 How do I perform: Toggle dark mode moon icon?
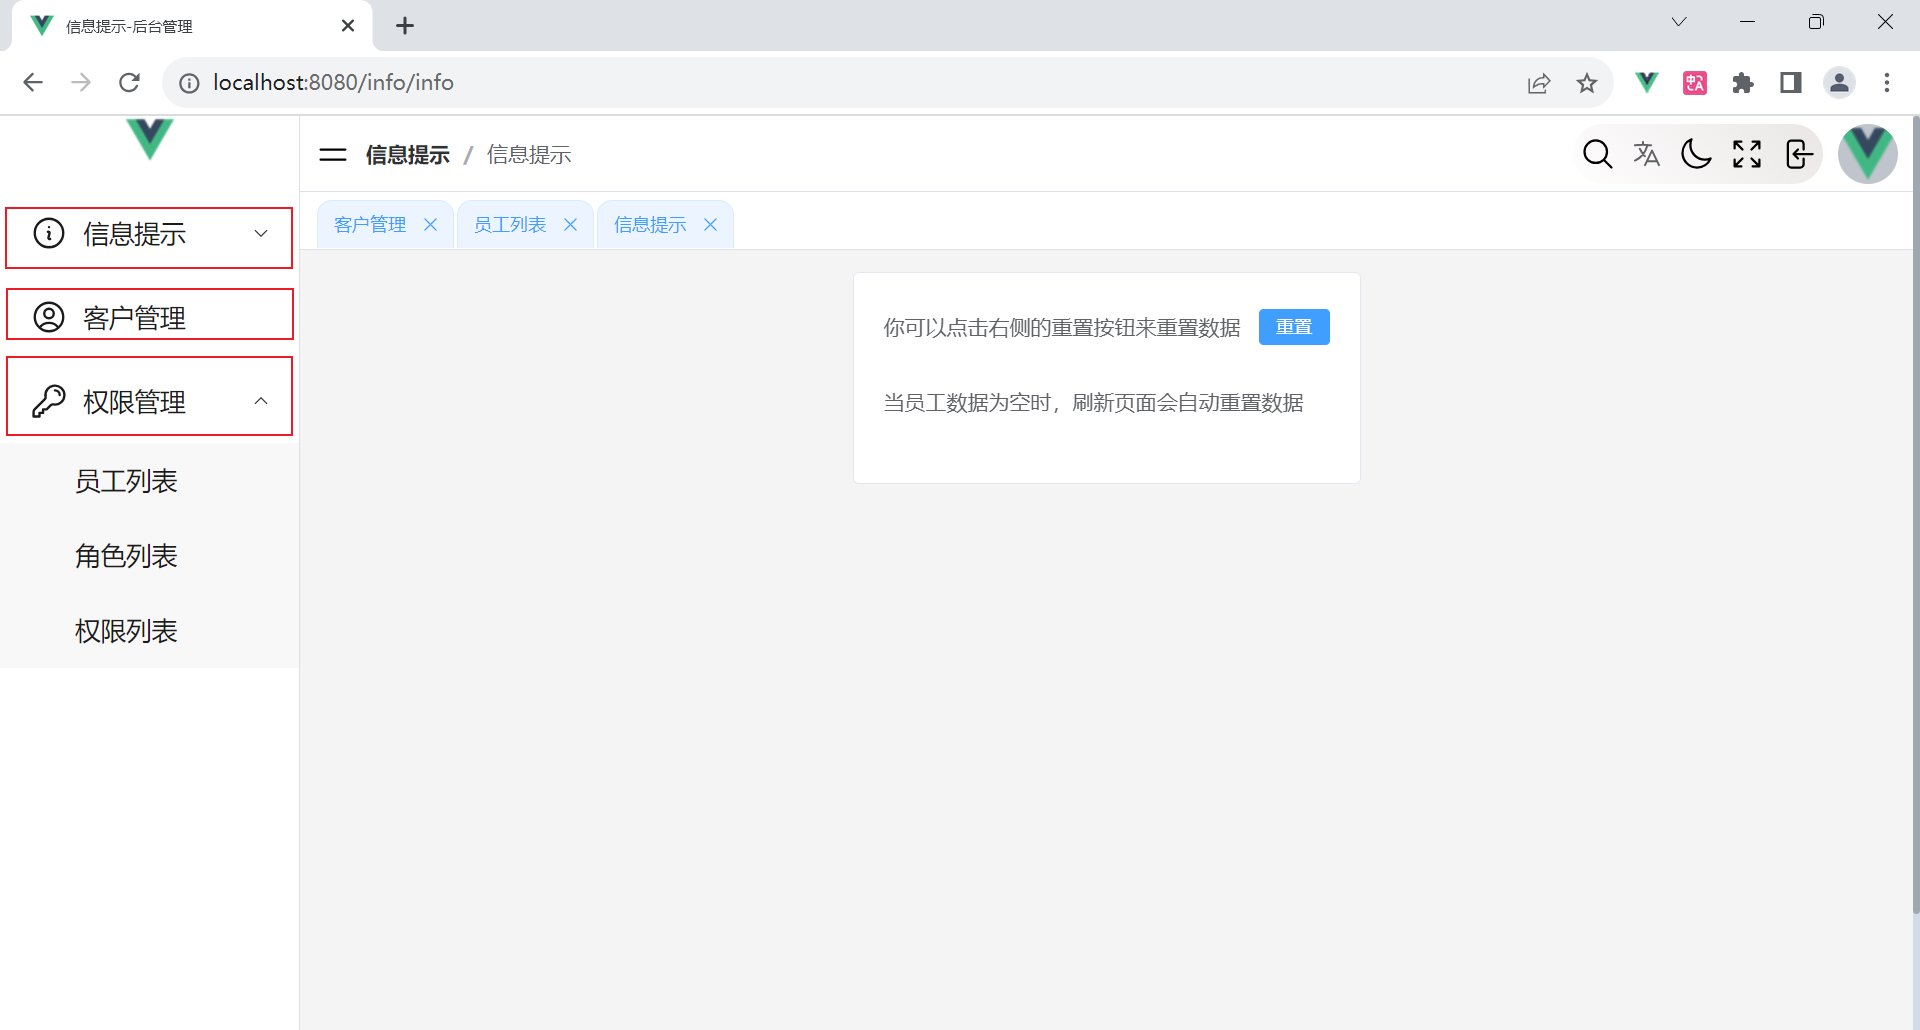click(1696, 154)
